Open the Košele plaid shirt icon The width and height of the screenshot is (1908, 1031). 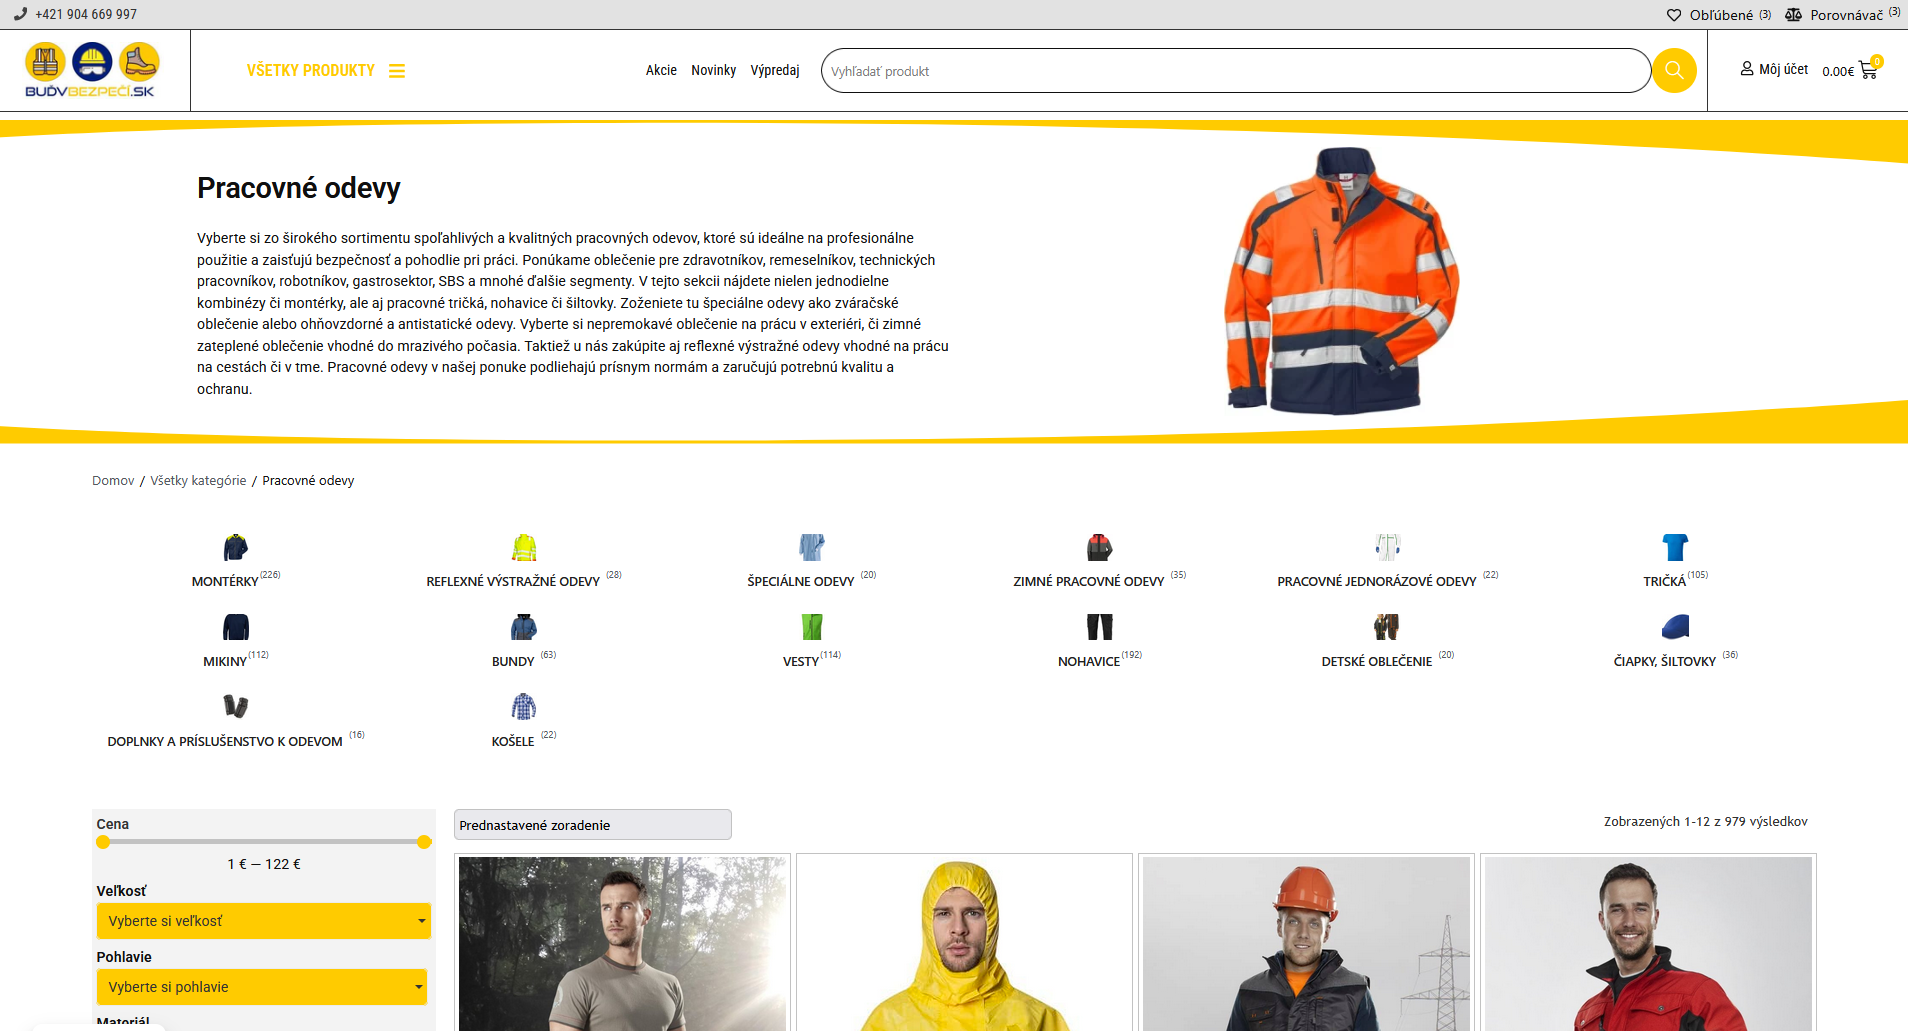tap(524, 707)
